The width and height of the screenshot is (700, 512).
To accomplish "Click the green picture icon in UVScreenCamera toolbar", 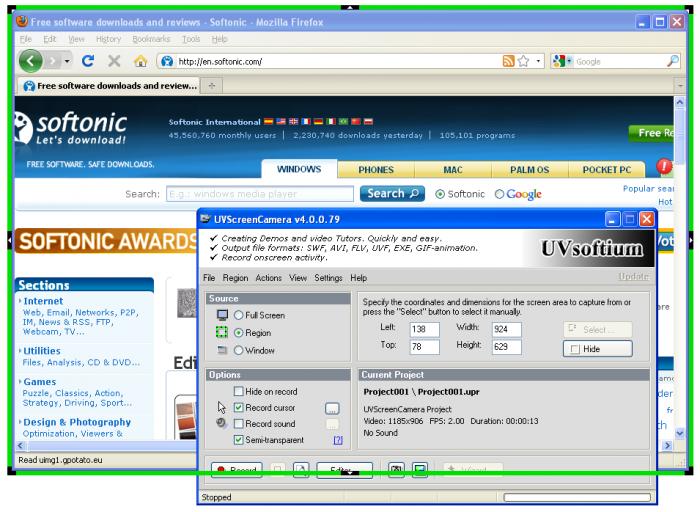I will click(x=420, y=470).
